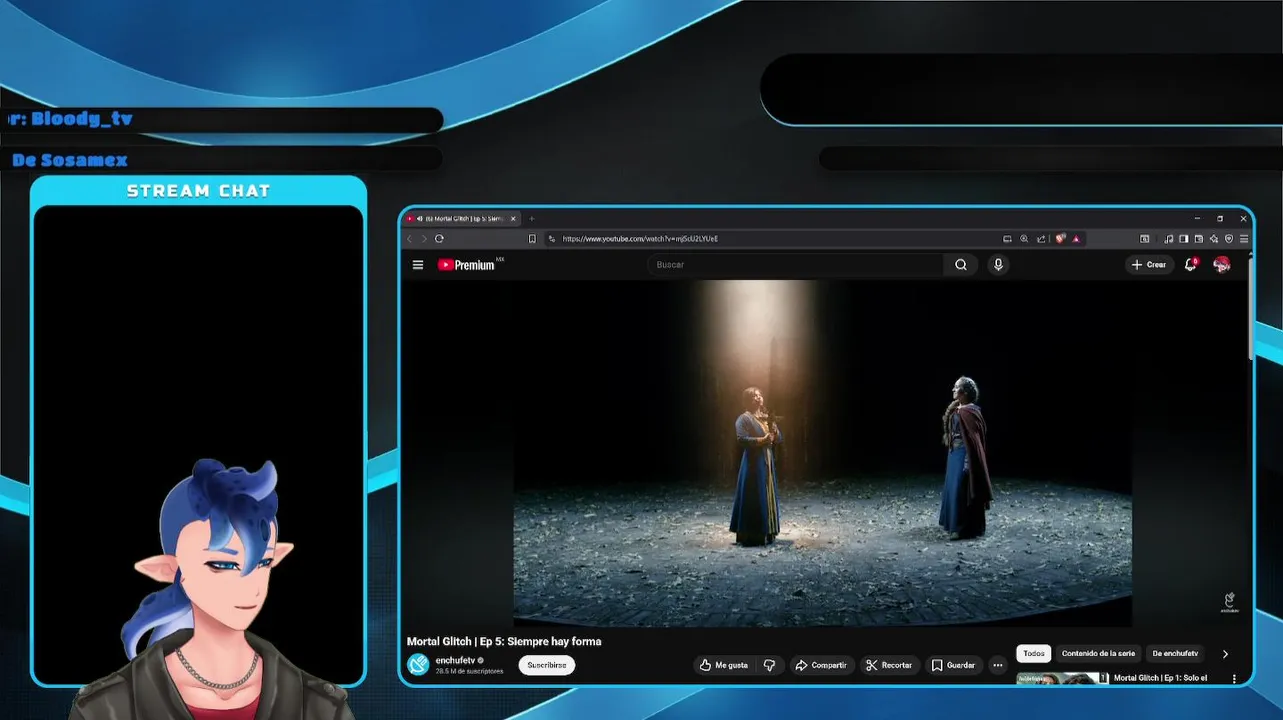Click the Buscar search field
Viewport: 1283px width, 720px height.
coord(795,265)
